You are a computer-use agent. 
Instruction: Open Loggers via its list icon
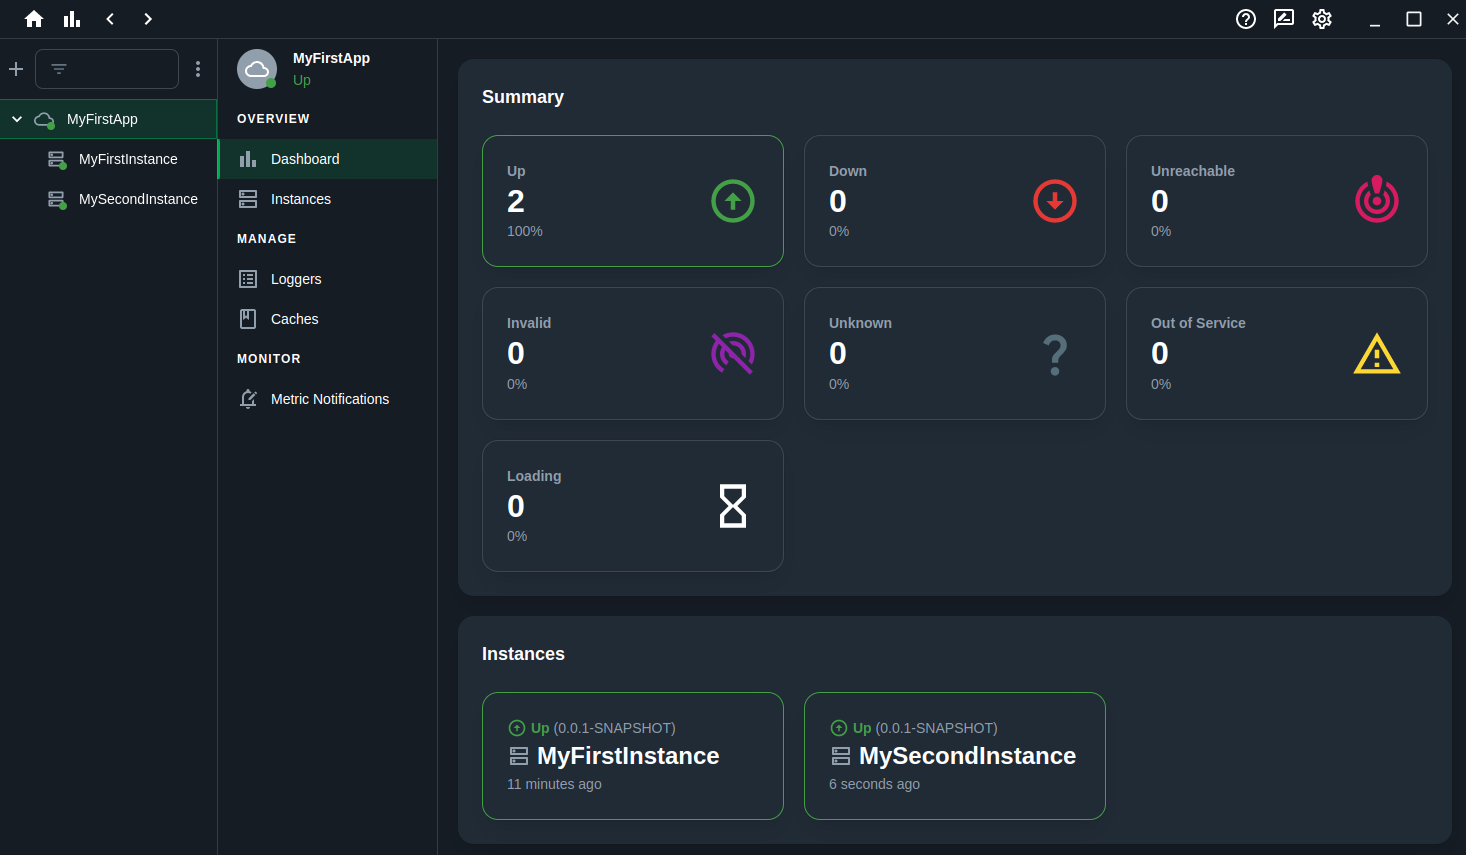(x=246, y=278)
